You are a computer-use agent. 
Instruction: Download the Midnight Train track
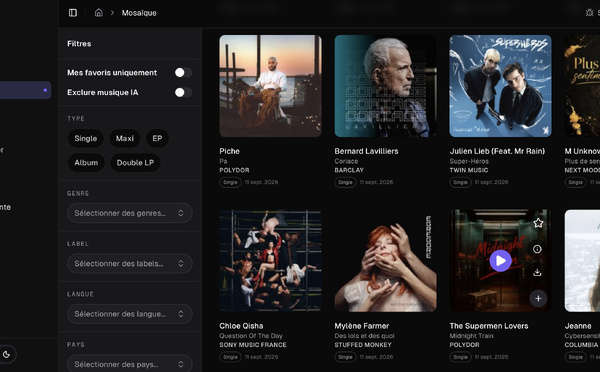[537, 272]
